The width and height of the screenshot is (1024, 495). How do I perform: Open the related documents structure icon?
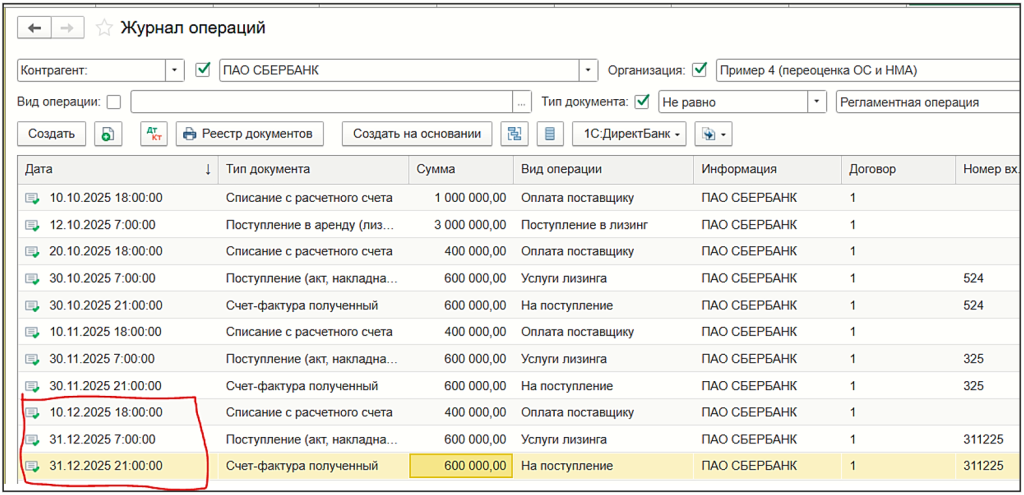(x=514, y=134)
